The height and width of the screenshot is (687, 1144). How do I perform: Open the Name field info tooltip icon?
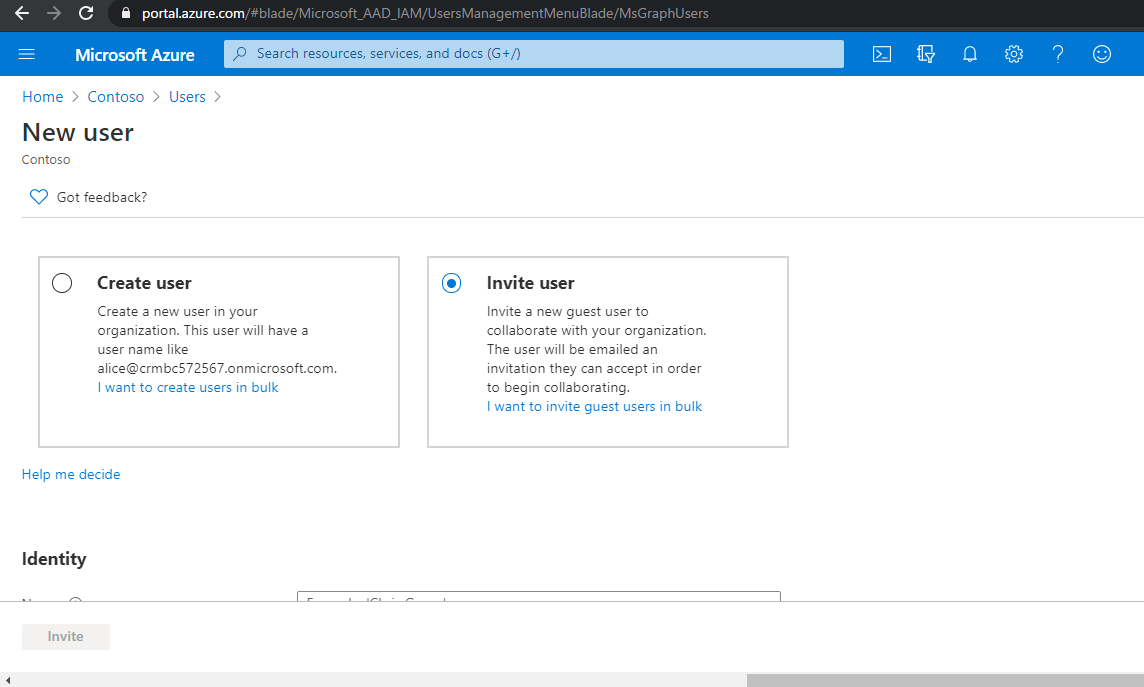click(75, 602)
